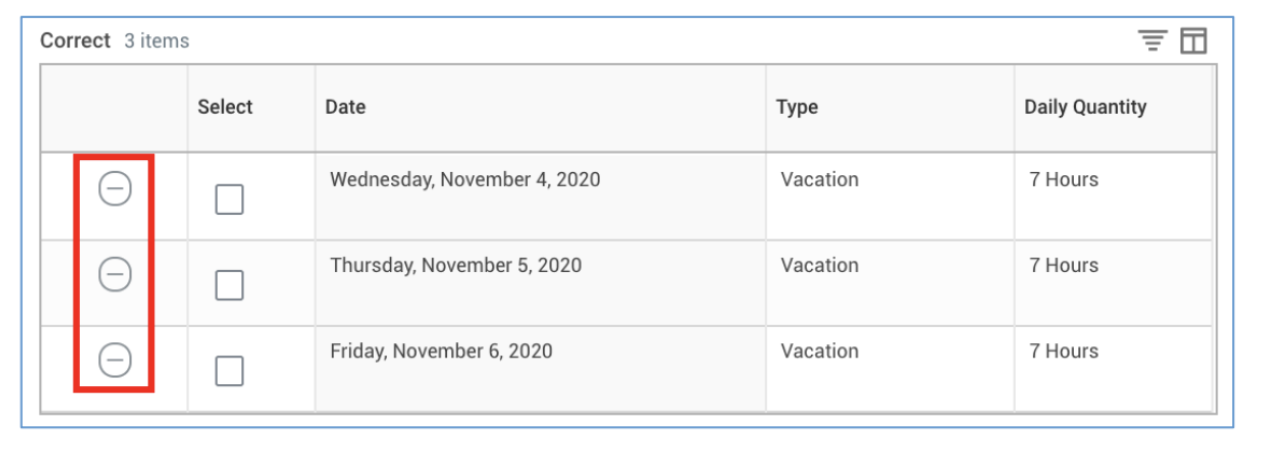Click the Daily Quantity column header
The image size is (1264, 450).
pos(1085,107)
